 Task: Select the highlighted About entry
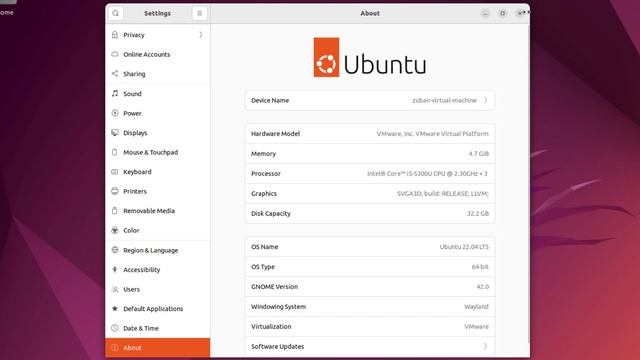pos(158,348)
